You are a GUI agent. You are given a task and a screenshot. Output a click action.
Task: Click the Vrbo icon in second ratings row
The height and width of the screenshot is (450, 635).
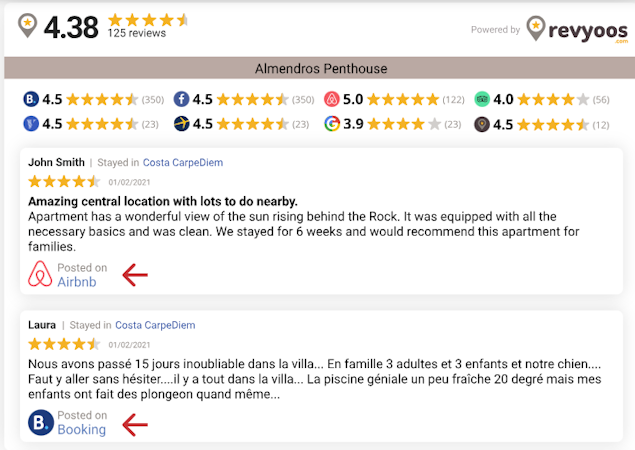(x=31, y=124)
